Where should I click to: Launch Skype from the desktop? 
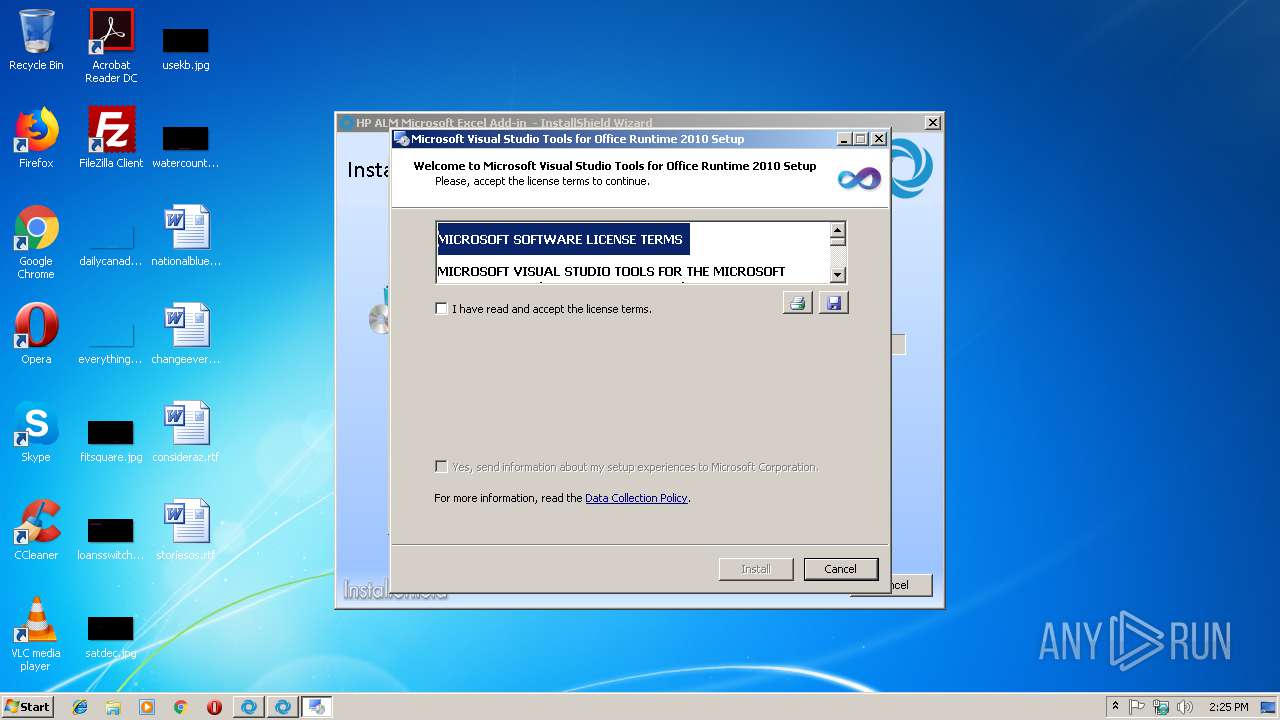coord(36,433)
